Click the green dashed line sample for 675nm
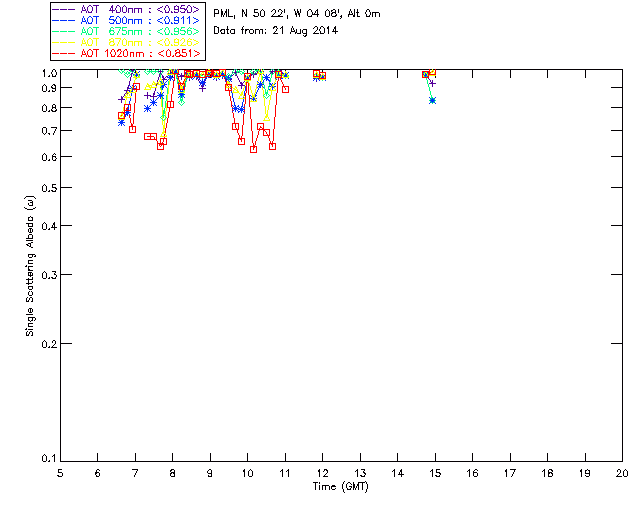The width and height of the screenshot is (640, 512). [64, 31]
